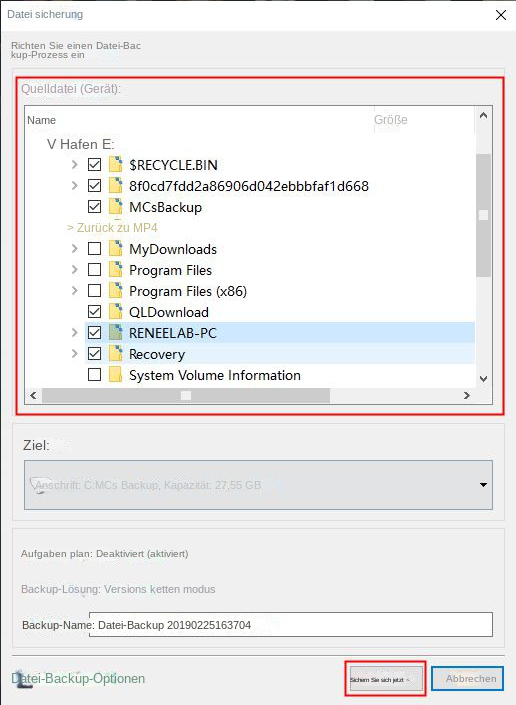Expand the RENEELAB-PC tree node

[x=75, y=333]
